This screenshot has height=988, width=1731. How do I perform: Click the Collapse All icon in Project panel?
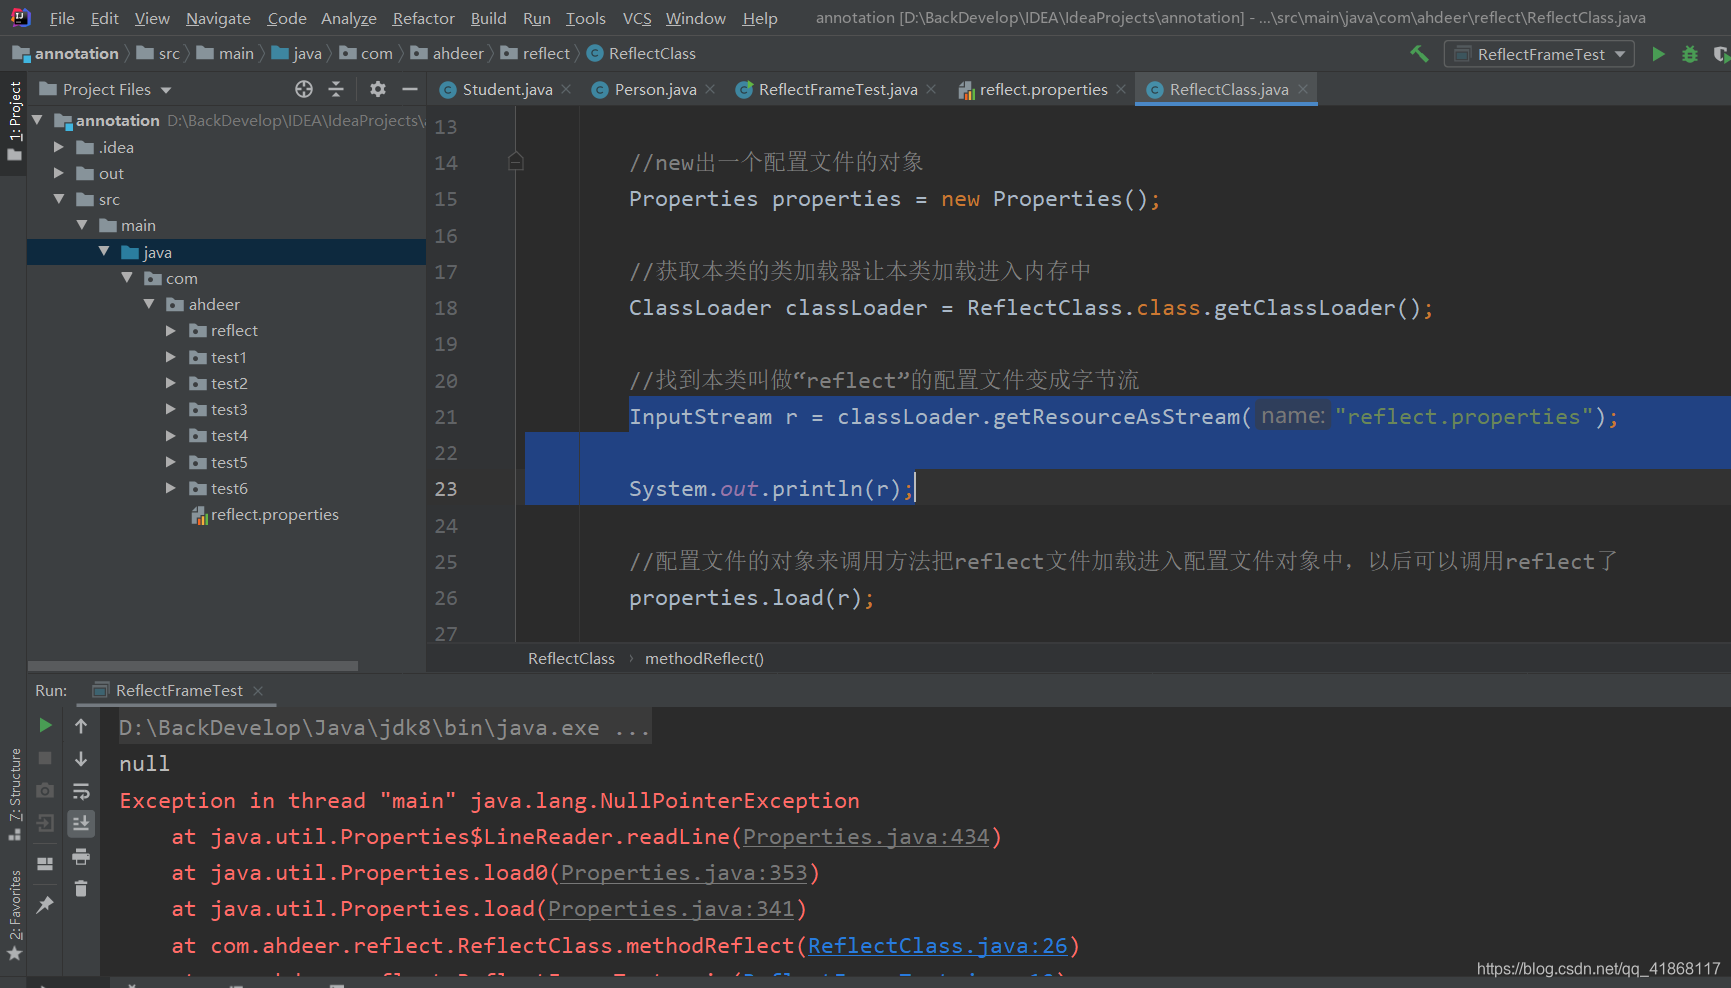[336, 89]
